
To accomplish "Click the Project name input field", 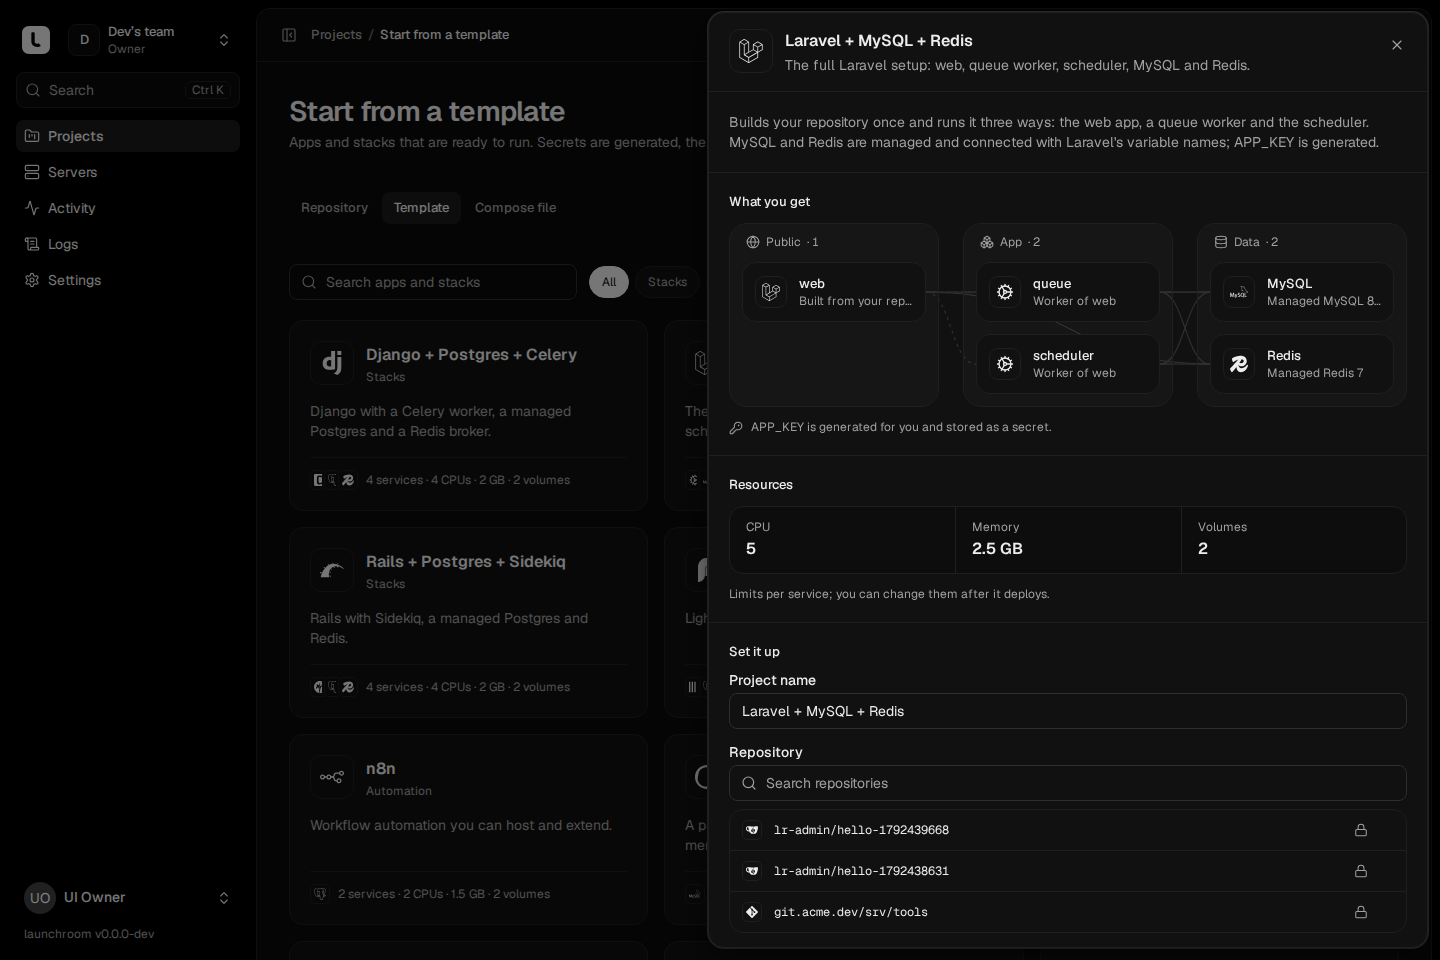I will (x=1068, y=711).
